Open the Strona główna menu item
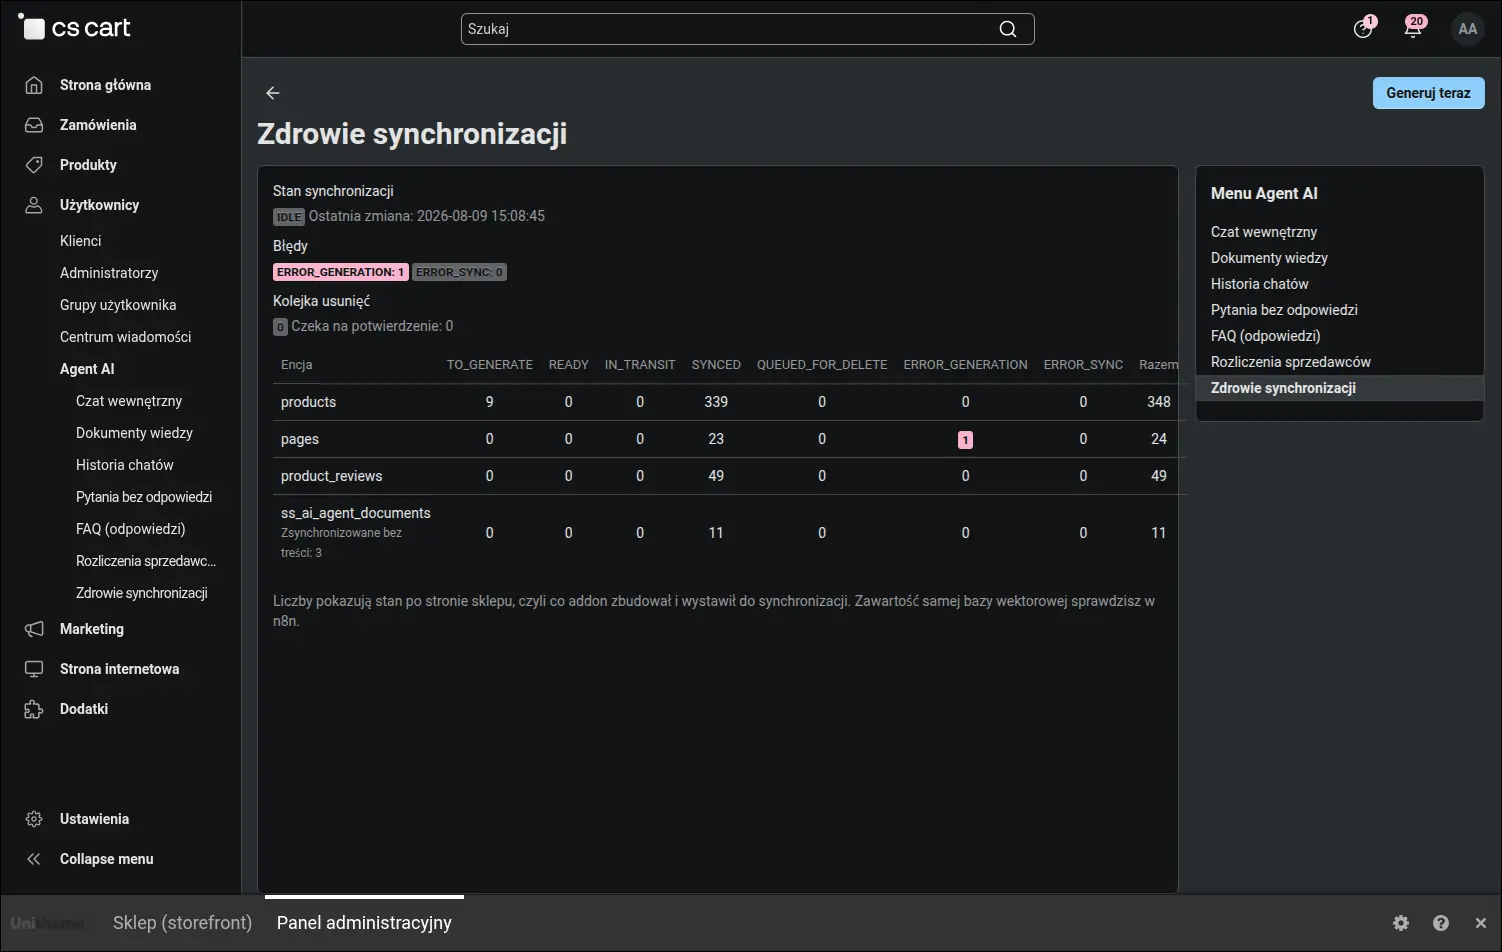Image resolution: width=1502 pixels, height=952 pixels. (105, 85)
